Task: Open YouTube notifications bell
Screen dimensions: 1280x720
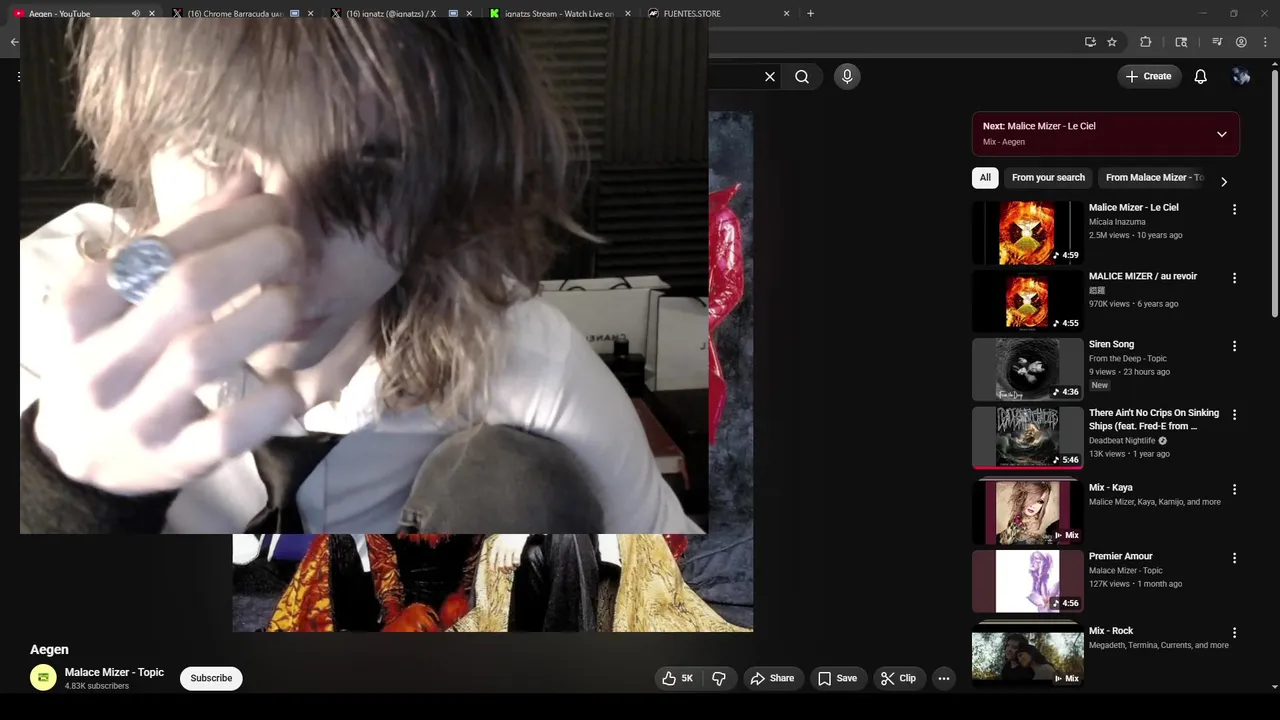Action: click(1201, 76)
